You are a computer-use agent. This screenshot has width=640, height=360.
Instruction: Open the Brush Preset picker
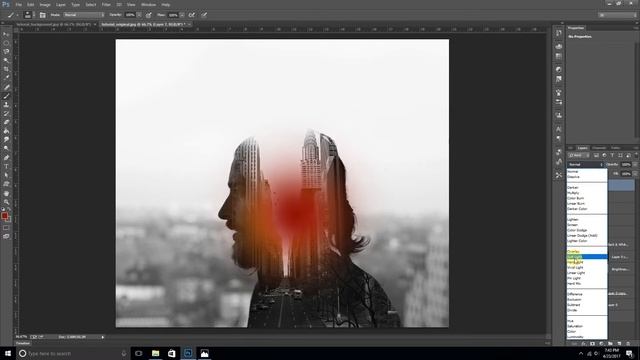(28, 15)
